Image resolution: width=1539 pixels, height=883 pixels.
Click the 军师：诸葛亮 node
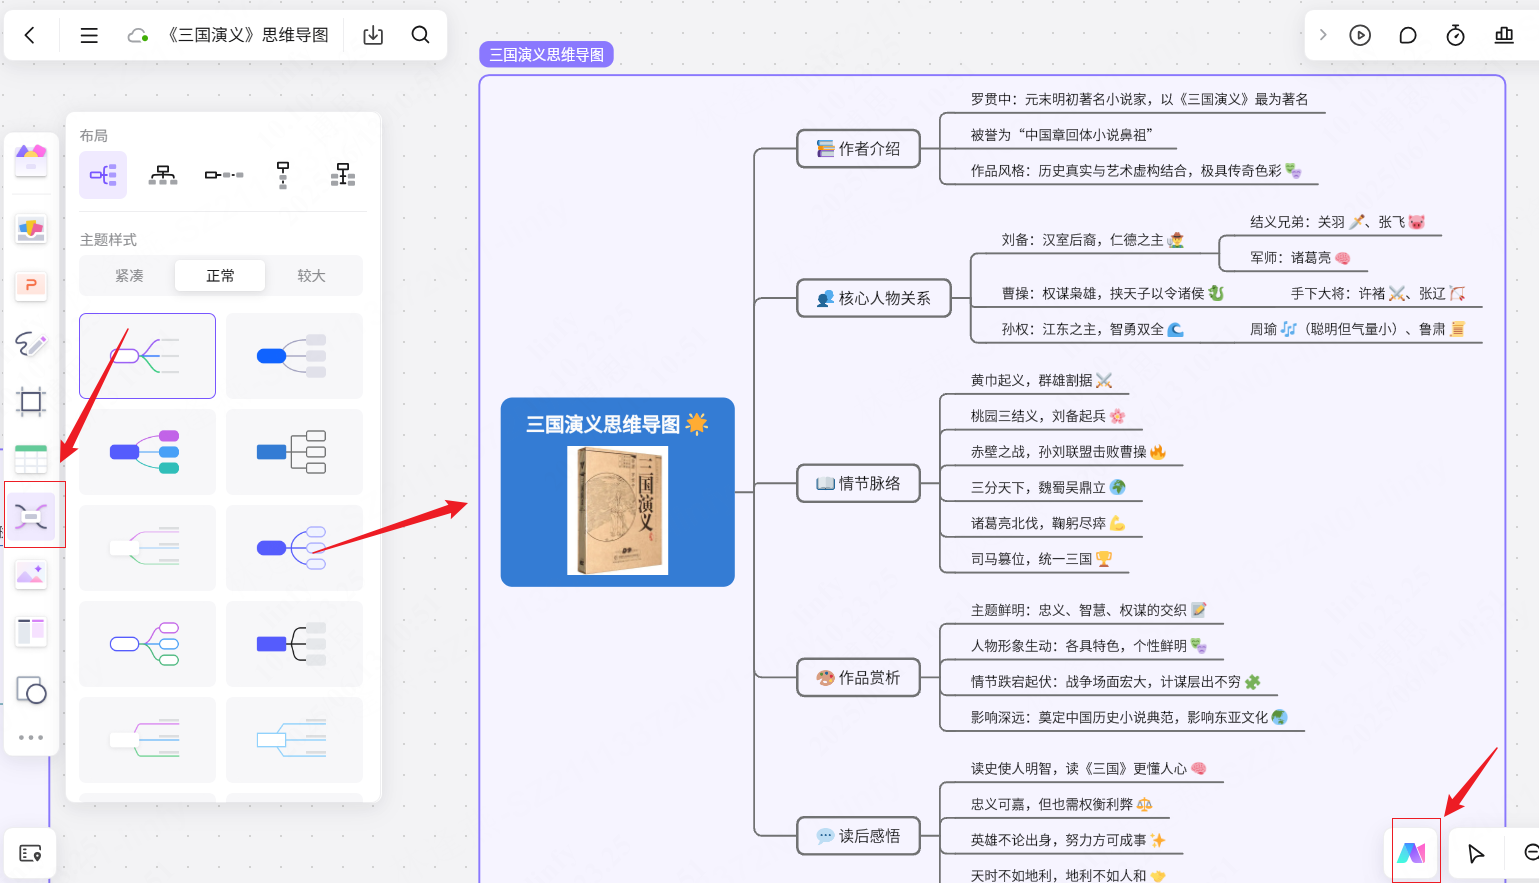click(x=1300, y=258)
